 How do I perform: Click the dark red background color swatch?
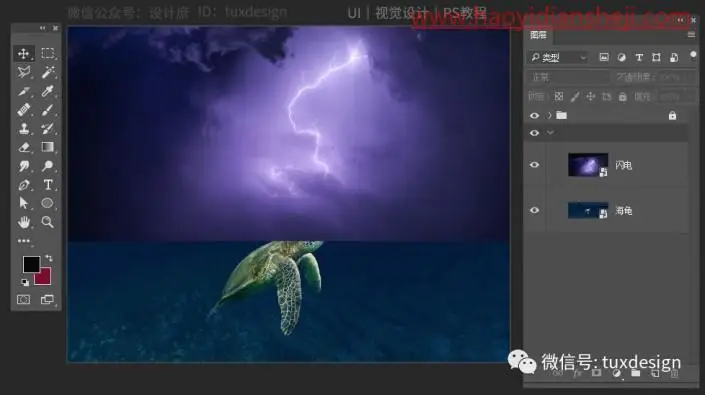tap(45, 278)
